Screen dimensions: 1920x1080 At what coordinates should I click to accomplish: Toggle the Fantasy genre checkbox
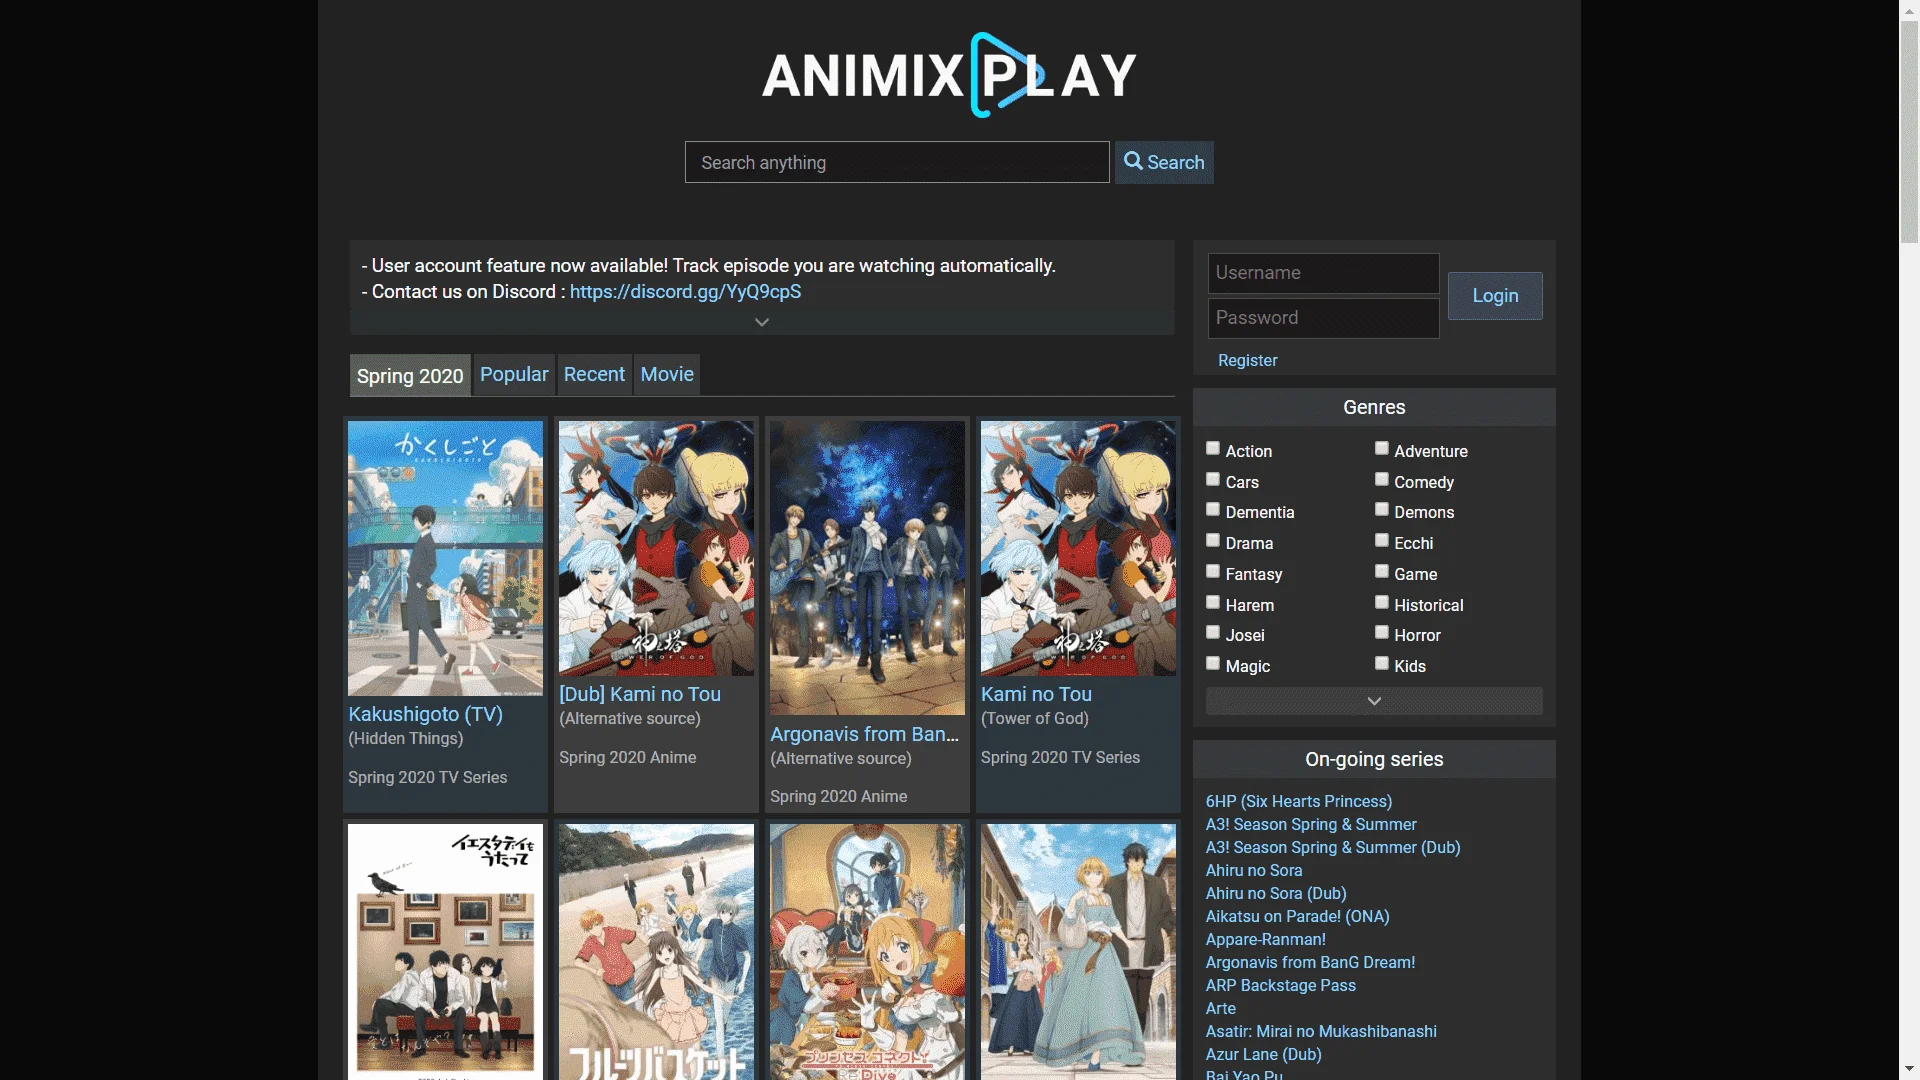point(1213,572)
